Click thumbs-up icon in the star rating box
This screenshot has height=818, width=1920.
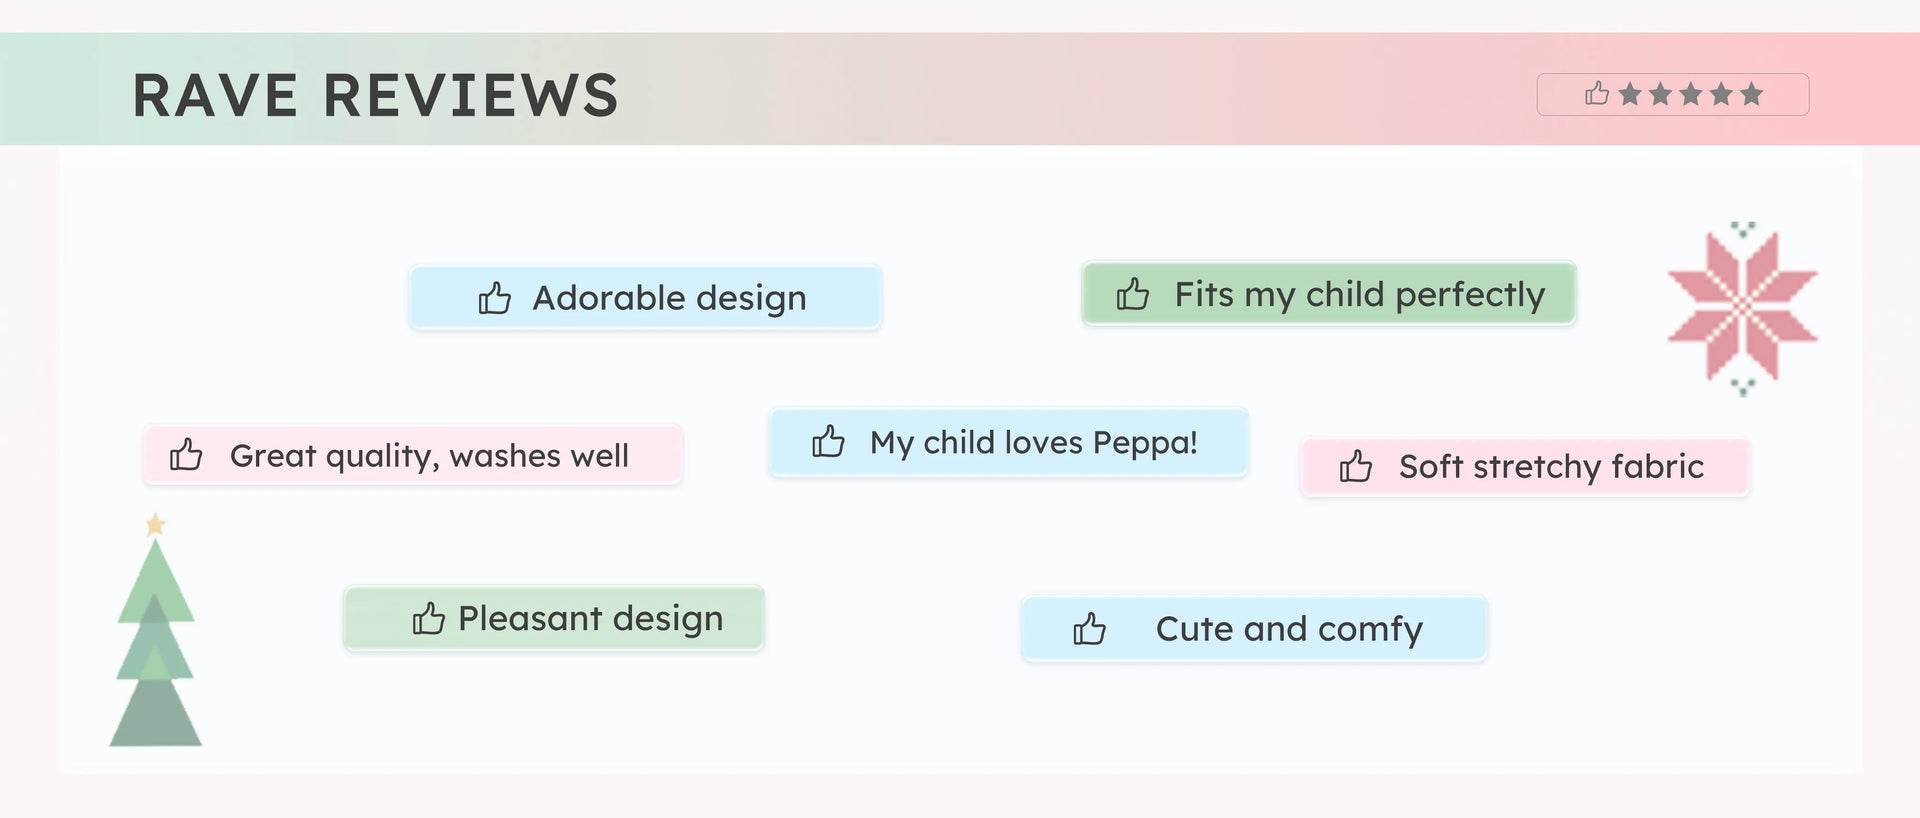point(1597,94)
